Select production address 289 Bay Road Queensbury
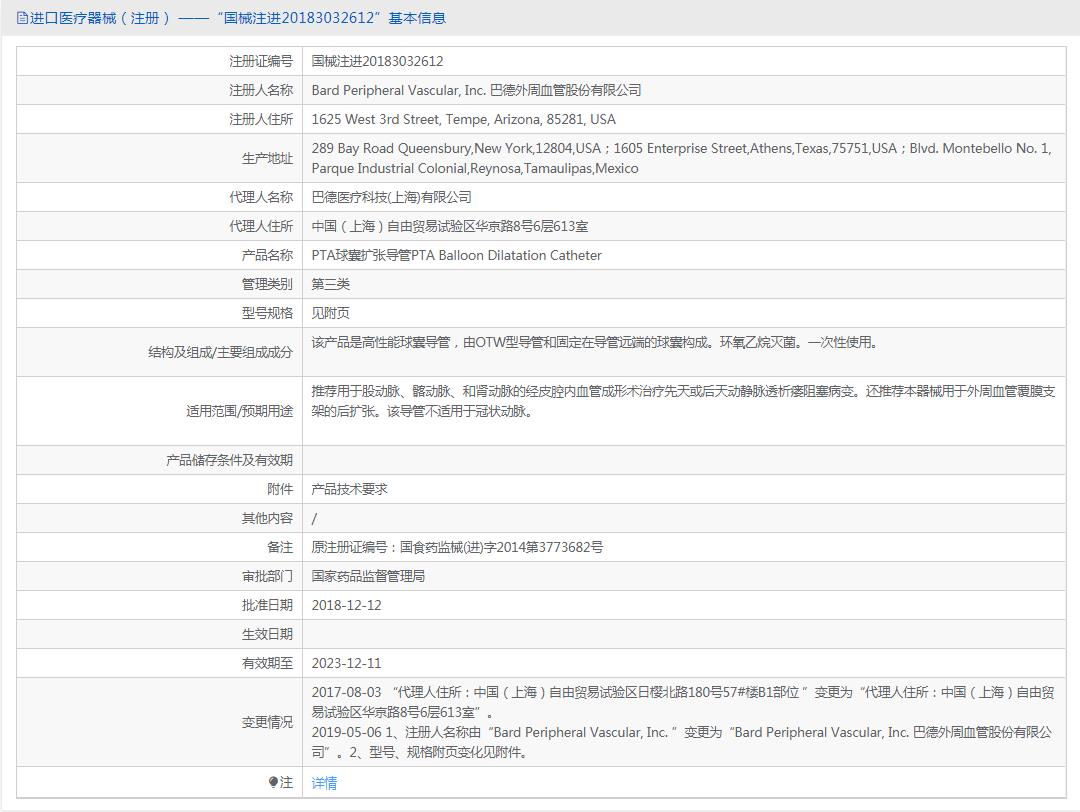The width and height of the screenshot is (1080, 812). [x=681, y=158]
